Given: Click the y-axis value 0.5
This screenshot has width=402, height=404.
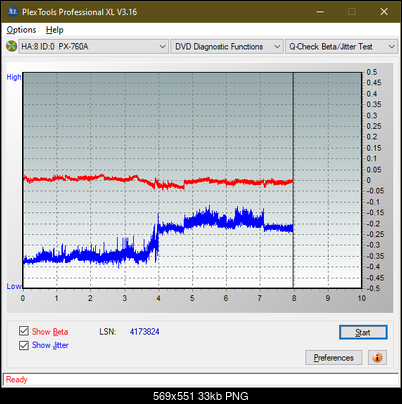Looking at the screenshot, I should click(372, 72).
